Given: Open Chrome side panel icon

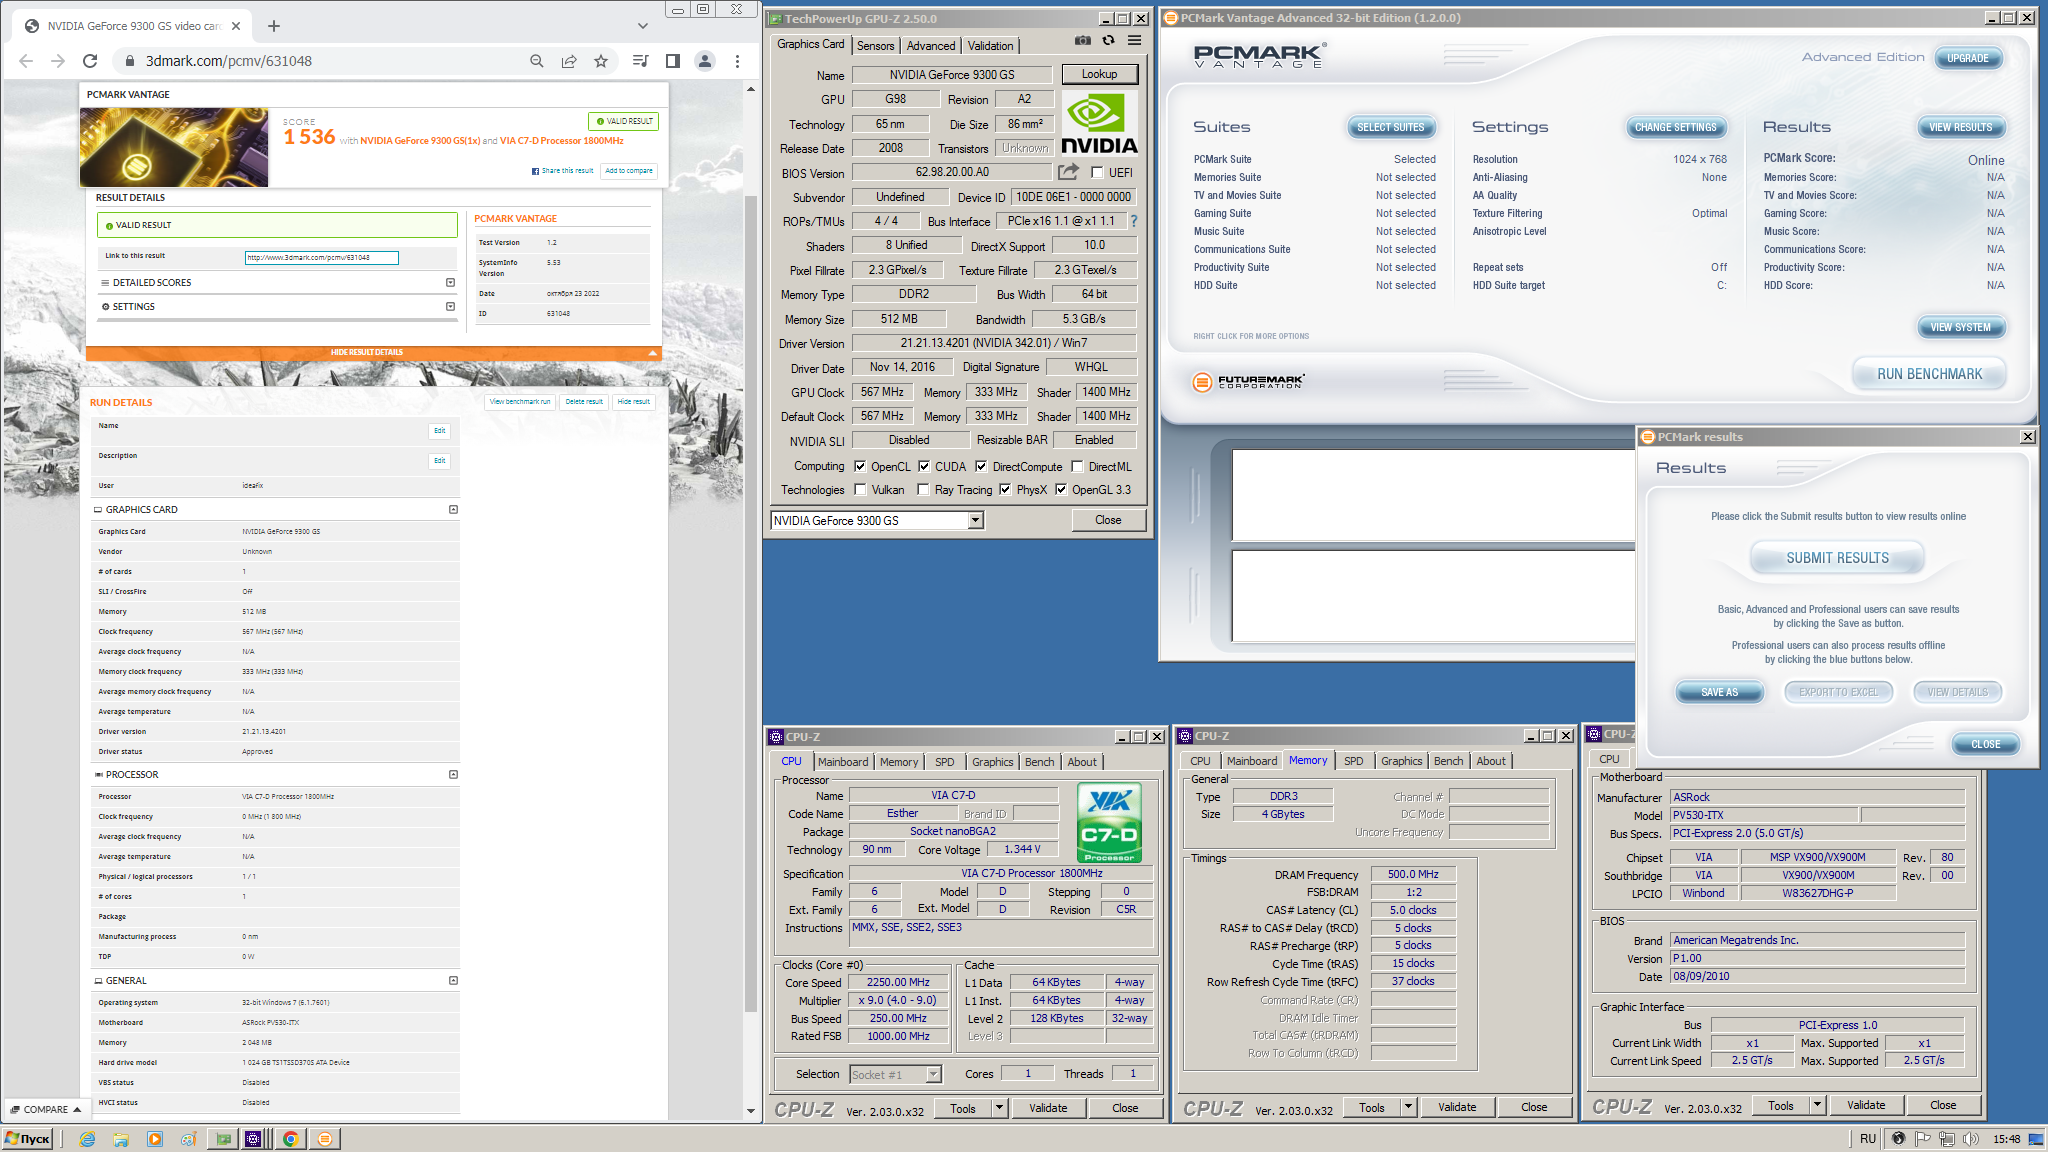Looking at the screenshot, I should pyautogui.click(x=673, y=61).
